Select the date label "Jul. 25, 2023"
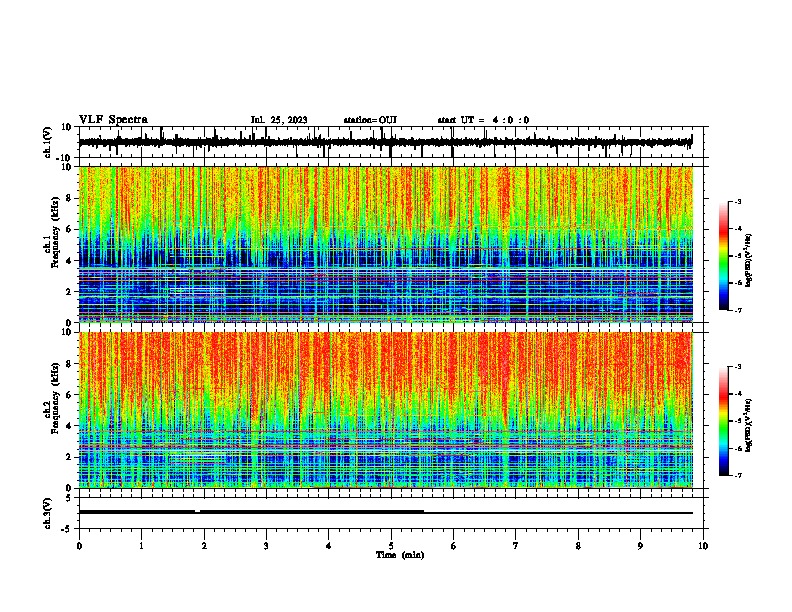 pos(279,120)
